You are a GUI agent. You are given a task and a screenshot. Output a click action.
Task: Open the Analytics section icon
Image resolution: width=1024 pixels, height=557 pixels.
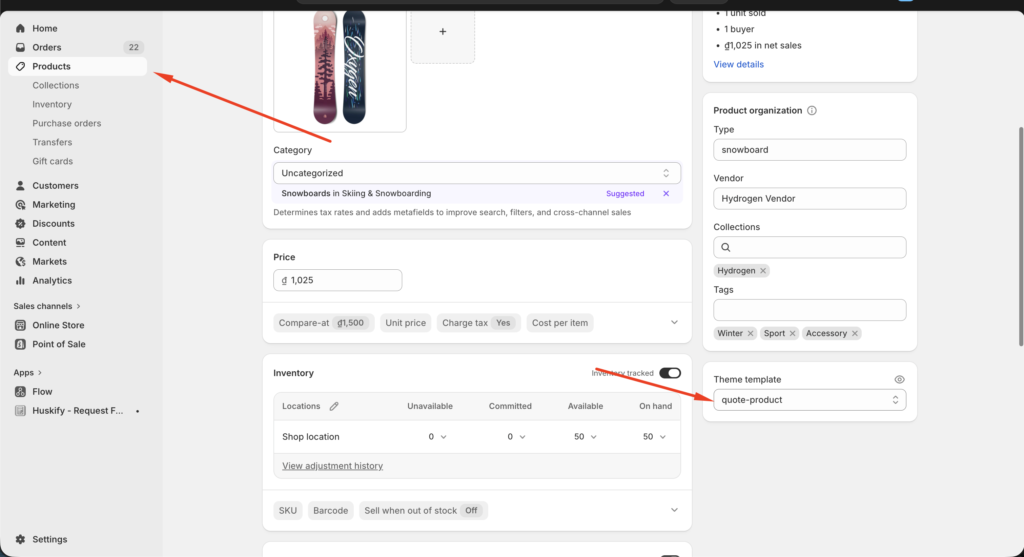click(20, 281)
